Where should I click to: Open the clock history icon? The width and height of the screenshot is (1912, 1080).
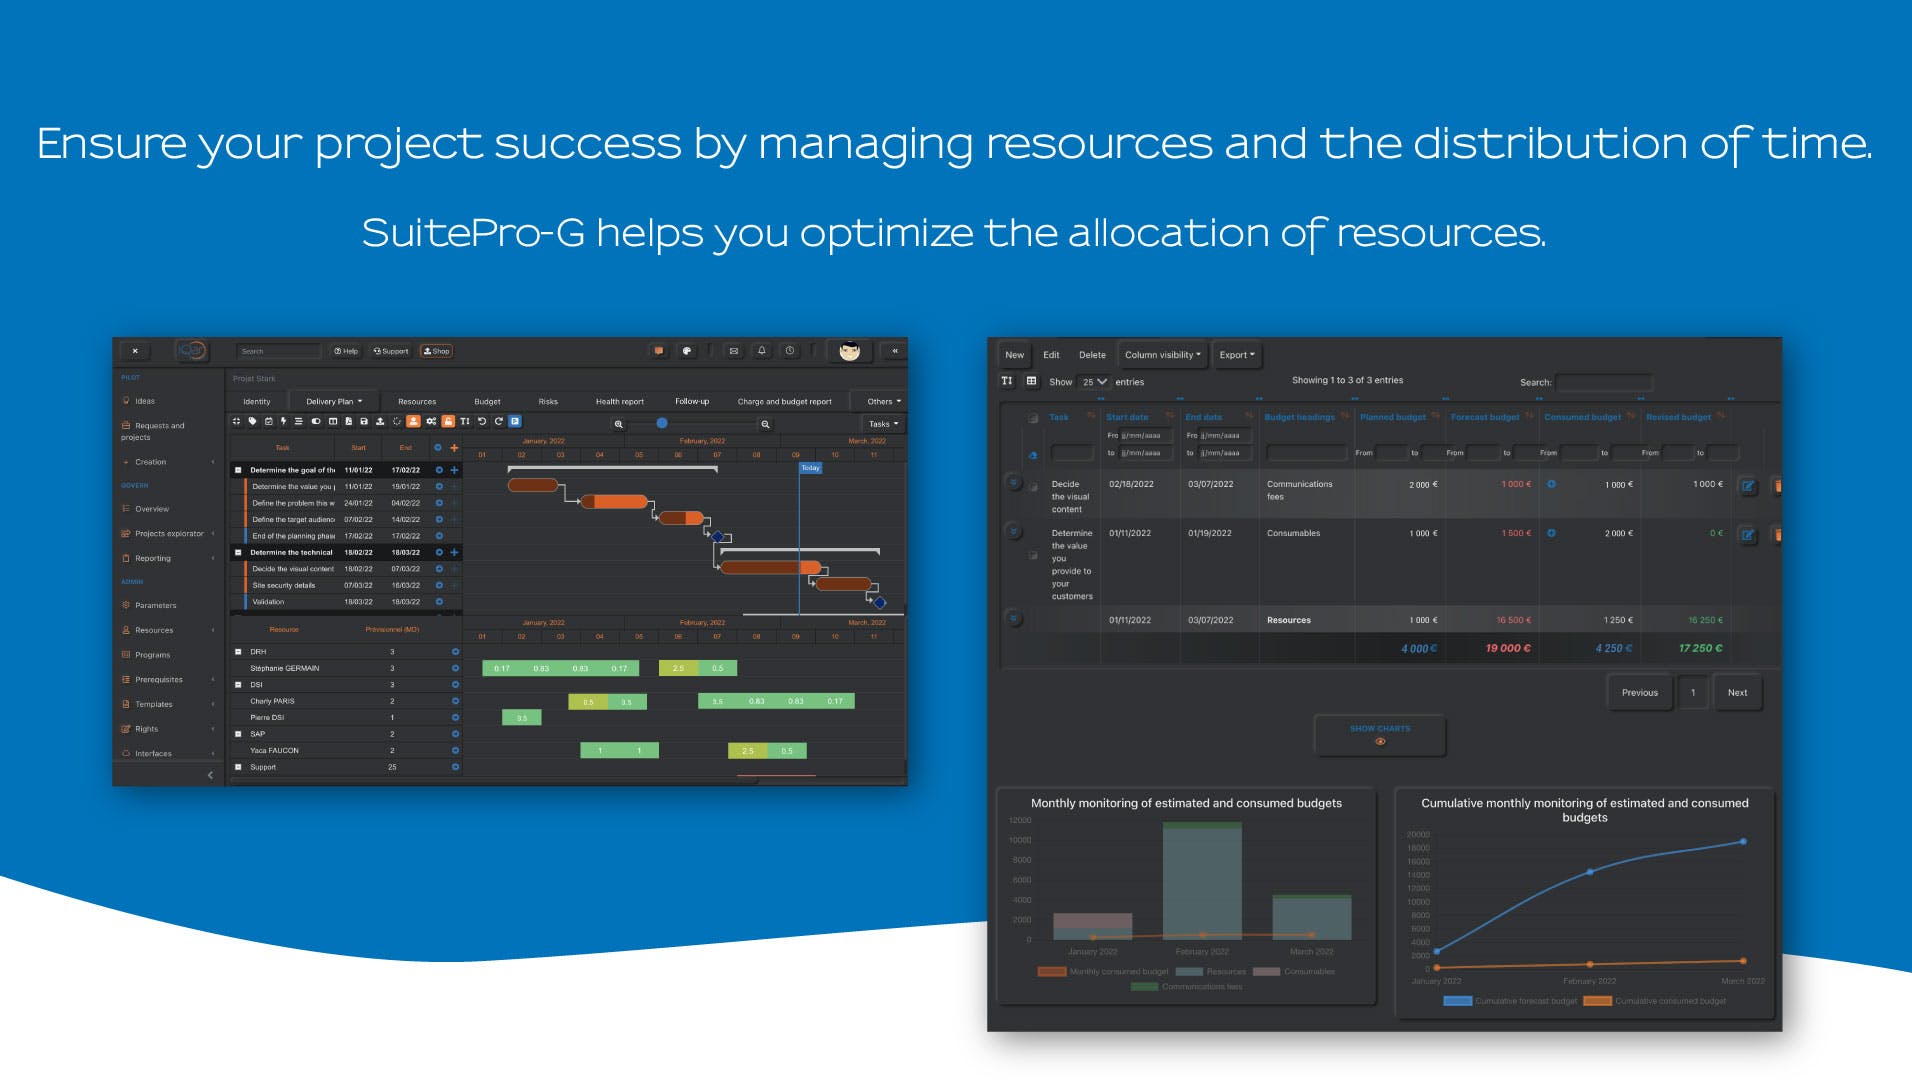(790, 351)
